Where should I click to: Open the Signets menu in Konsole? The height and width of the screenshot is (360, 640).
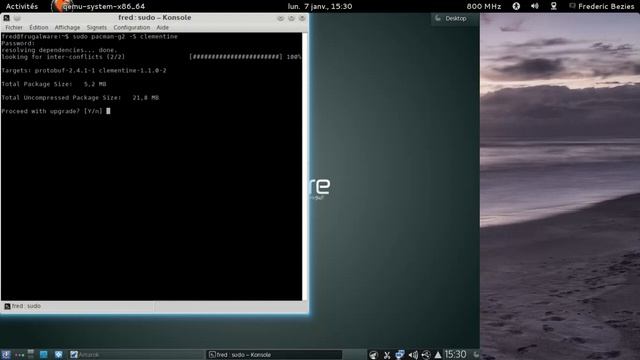[96, 27]
